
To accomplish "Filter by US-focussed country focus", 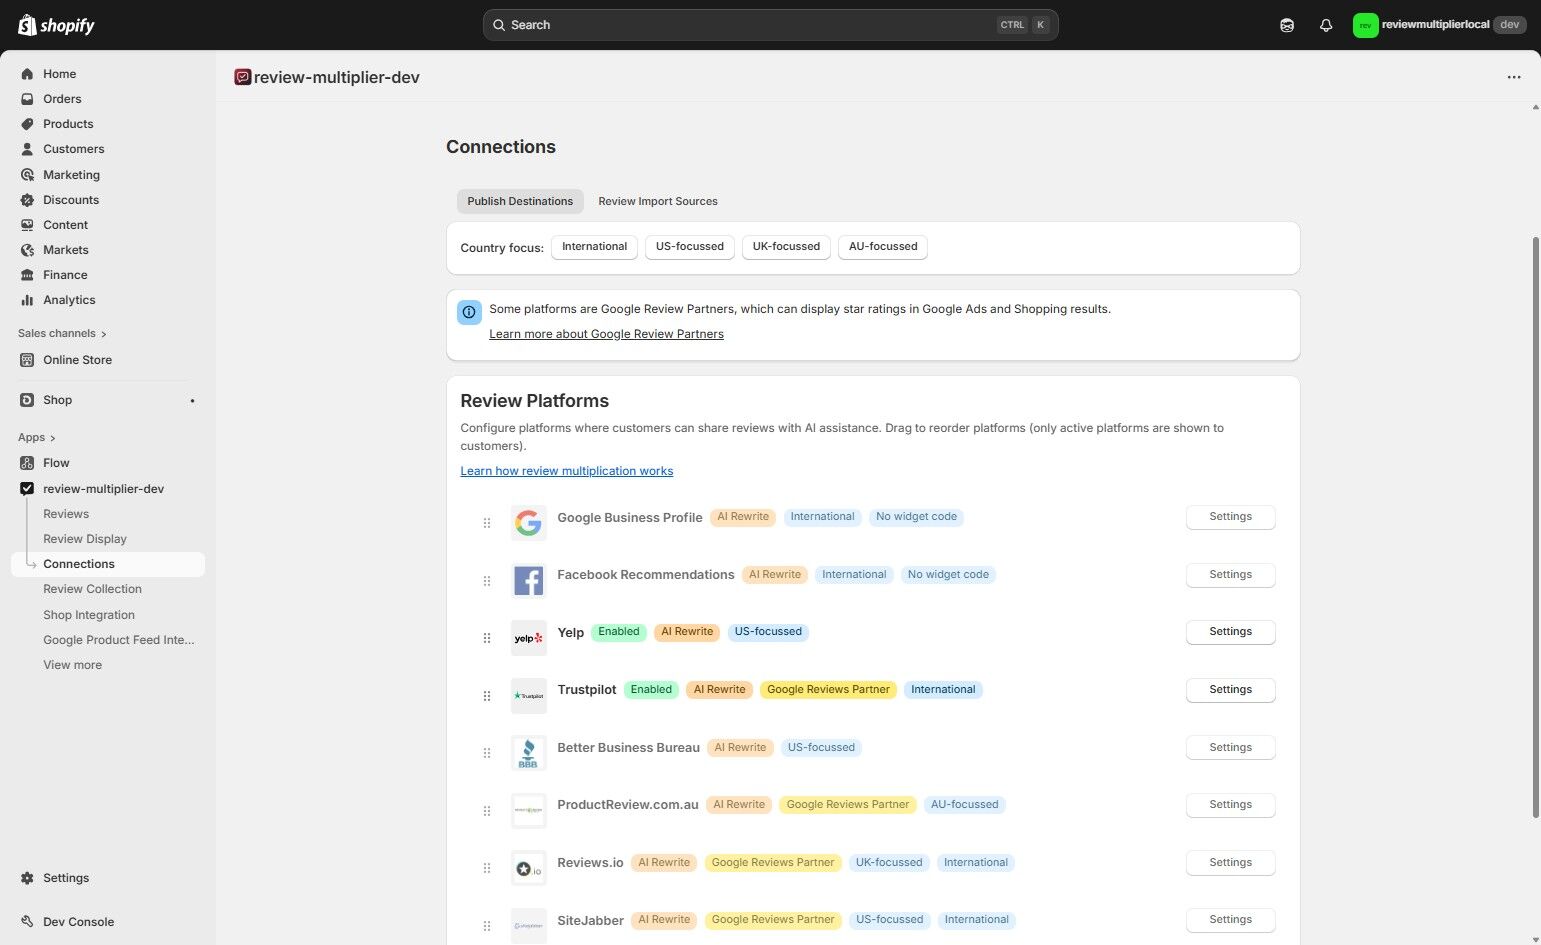I will 690,247.
